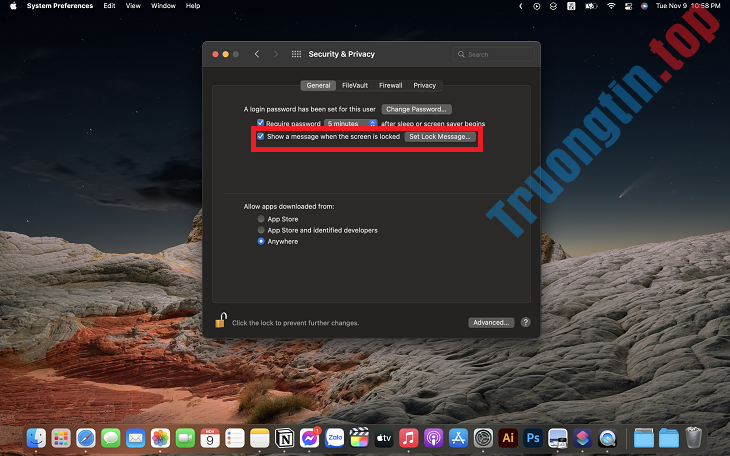Open Trash in the dock
Viewport: 730px width, 456px height.
694,438
